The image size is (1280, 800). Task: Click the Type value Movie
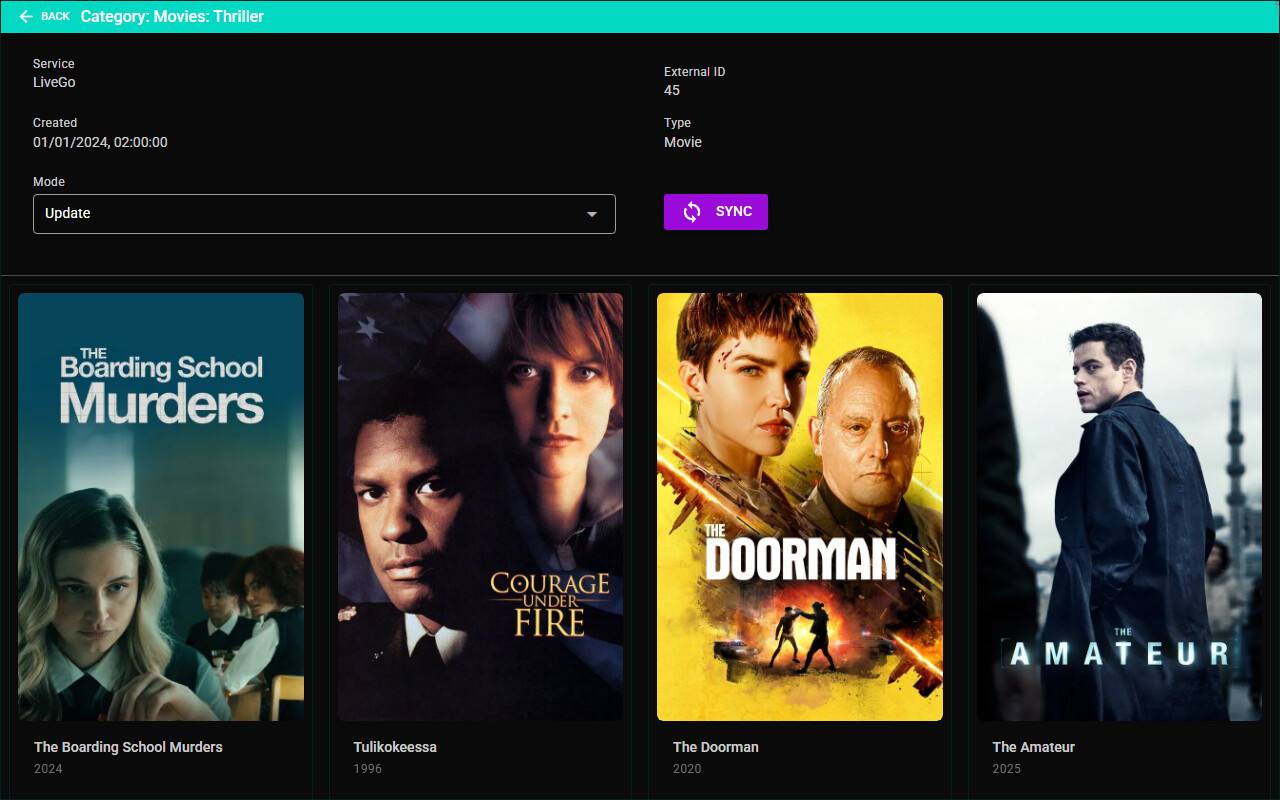coord(683,142)
